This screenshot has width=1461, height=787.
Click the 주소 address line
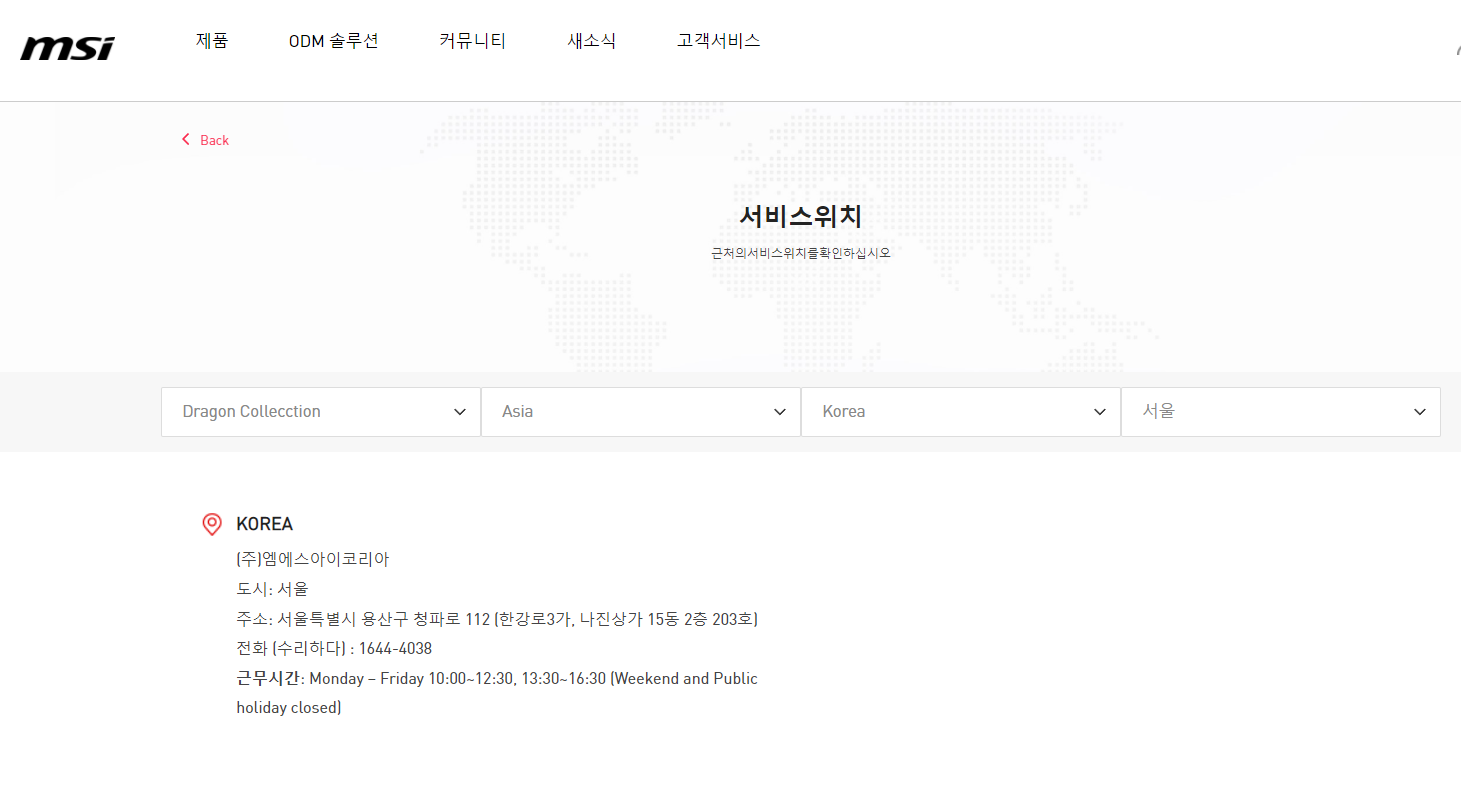(497, 619)
